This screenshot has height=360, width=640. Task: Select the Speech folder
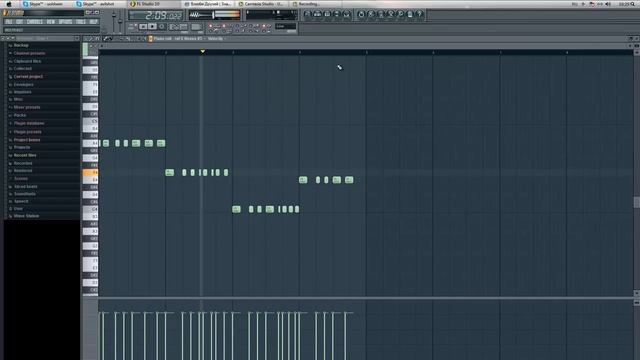[x=21, y=201]
